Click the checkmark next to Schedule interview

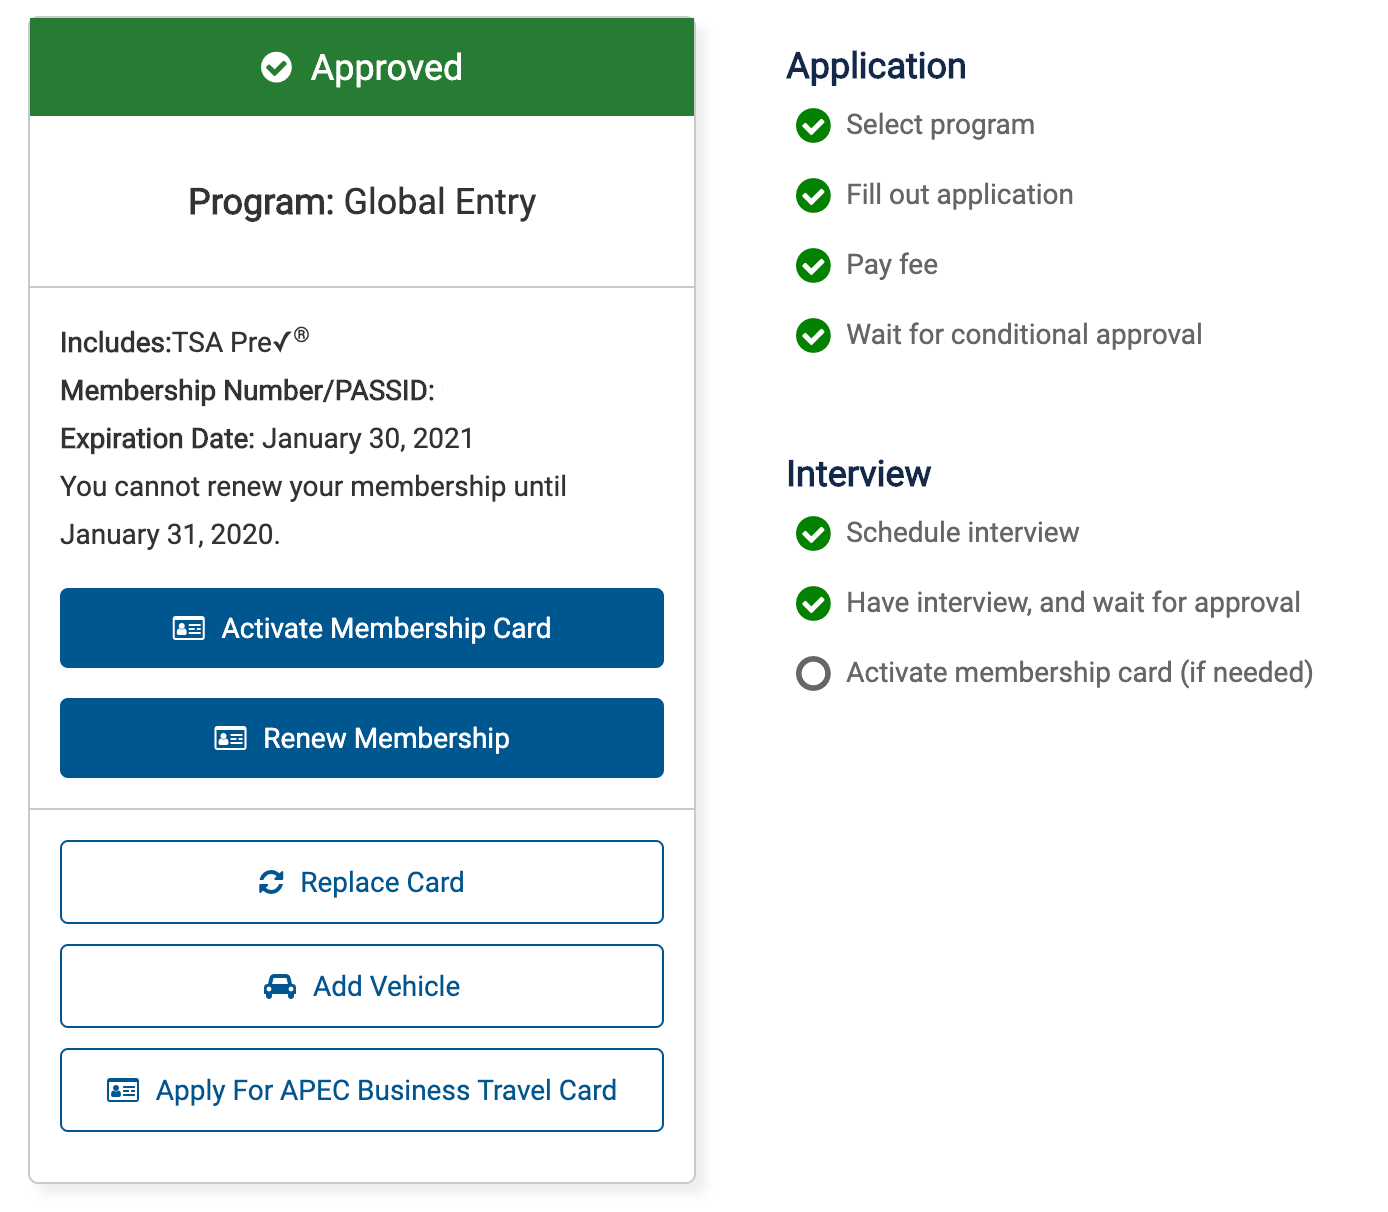point(813,533)
